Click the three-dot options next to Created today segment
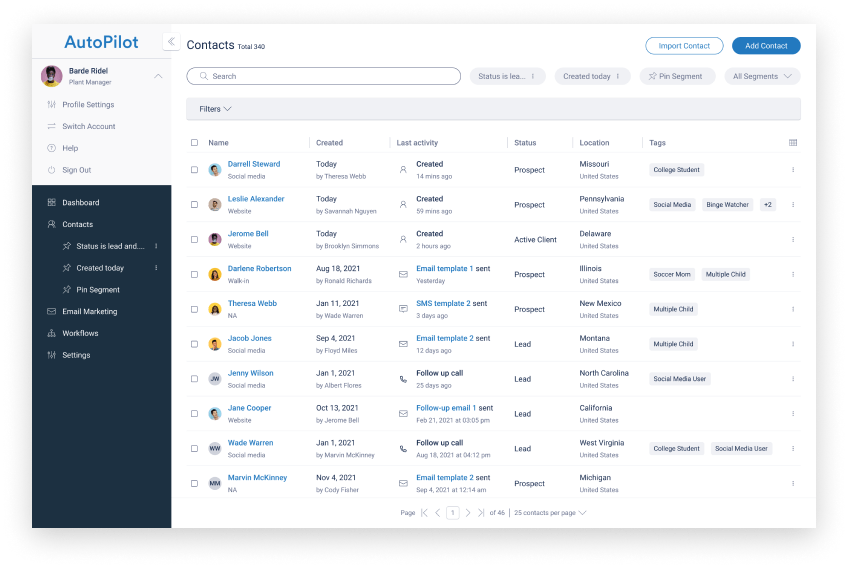This screenshot has height=568, width=848. pyautogui.click(x=156, y=268)
